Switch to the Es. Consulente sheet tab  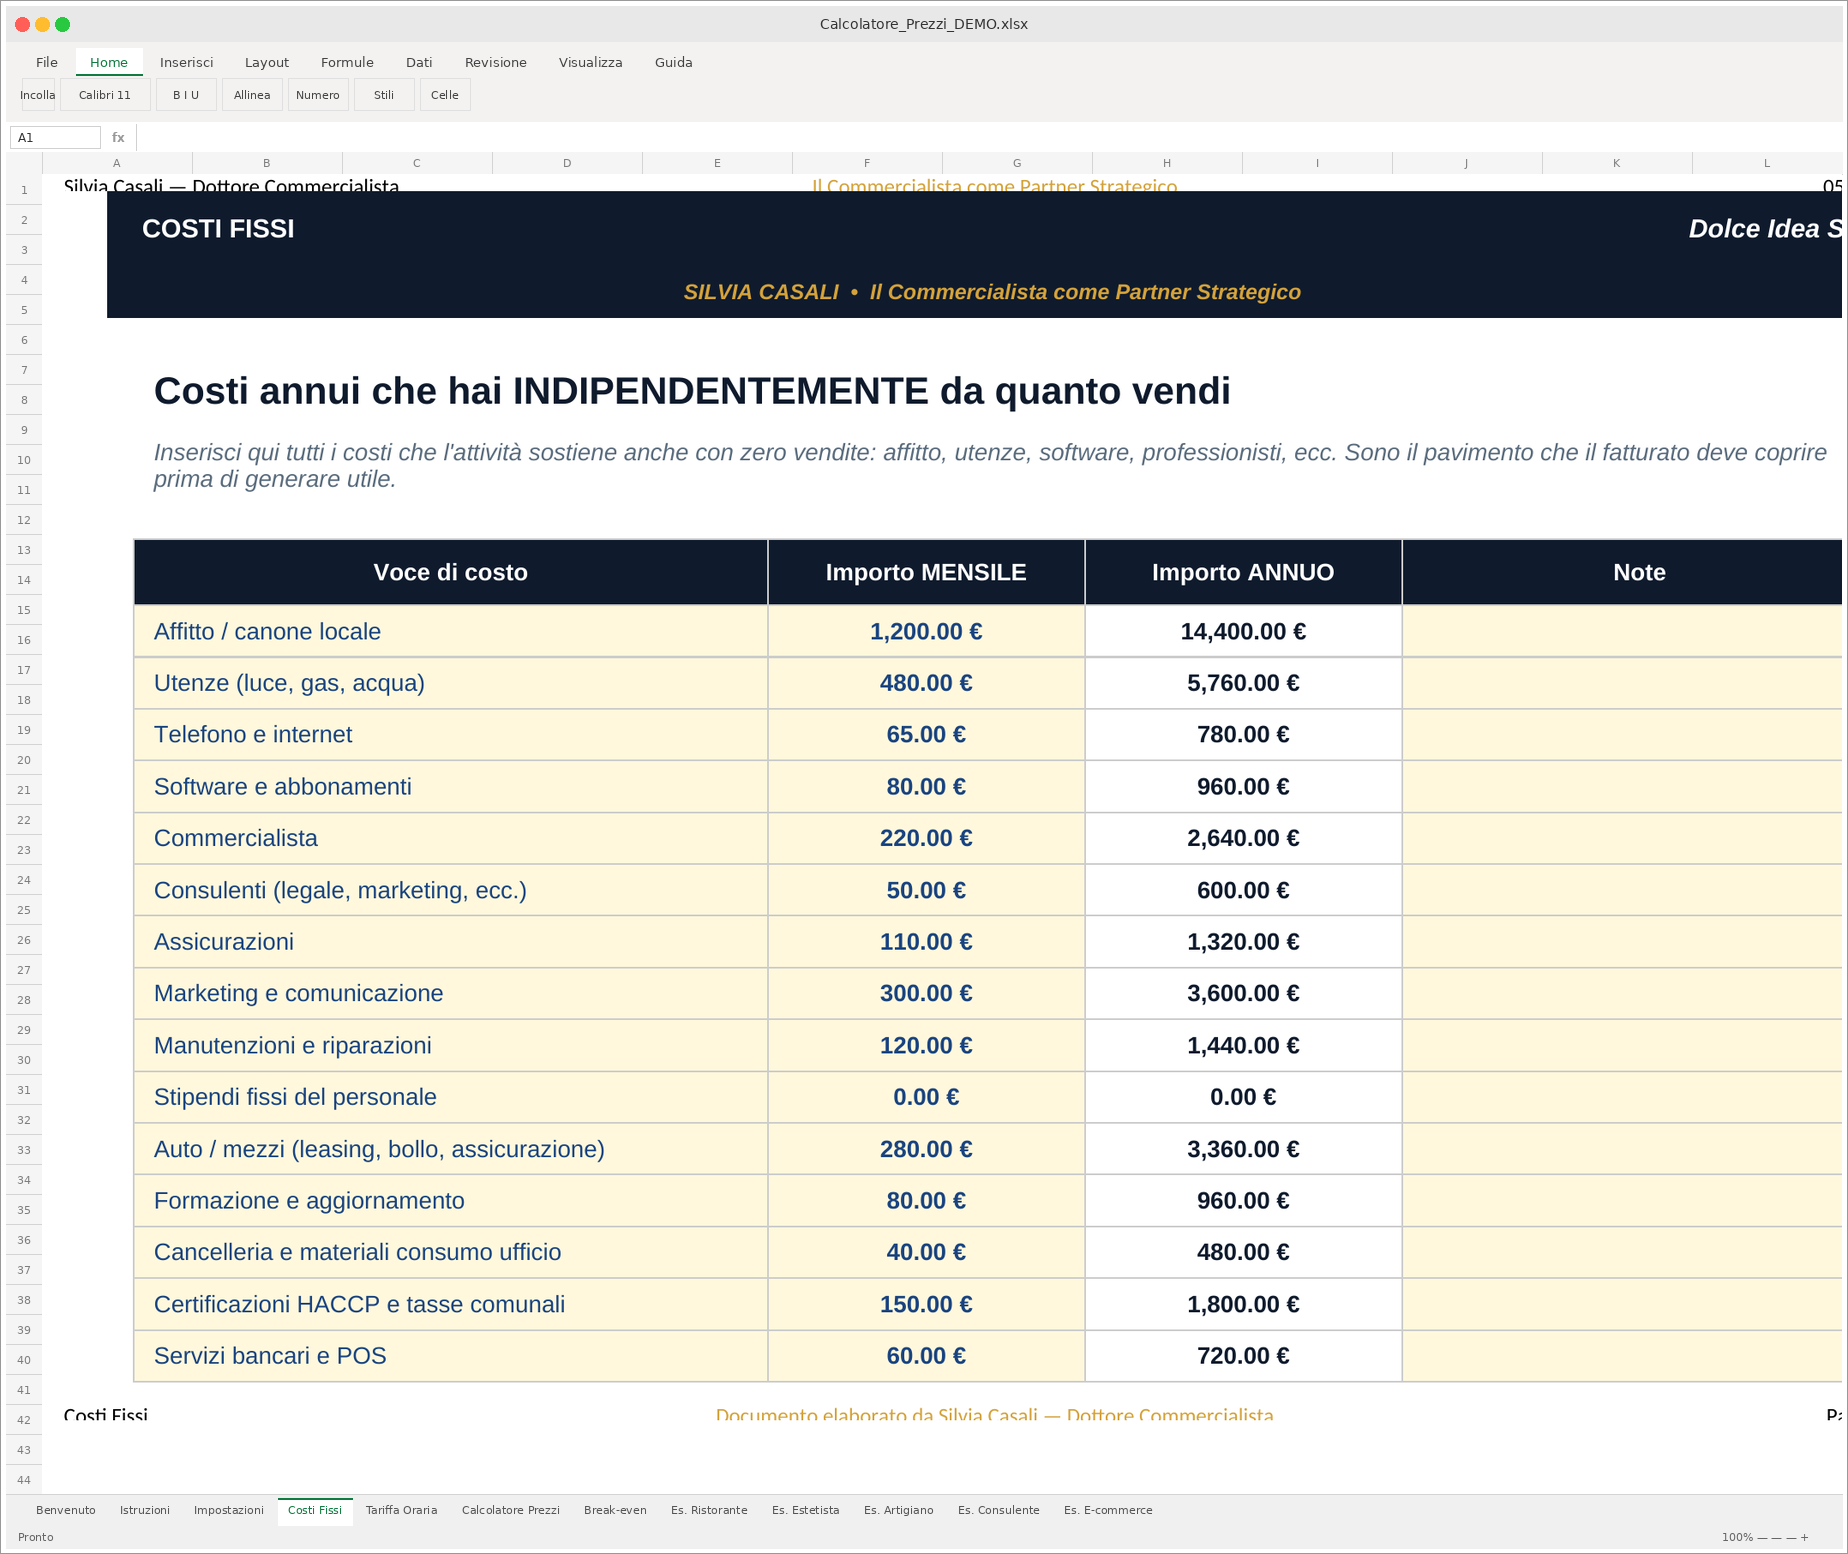(x=999, y=1510)
